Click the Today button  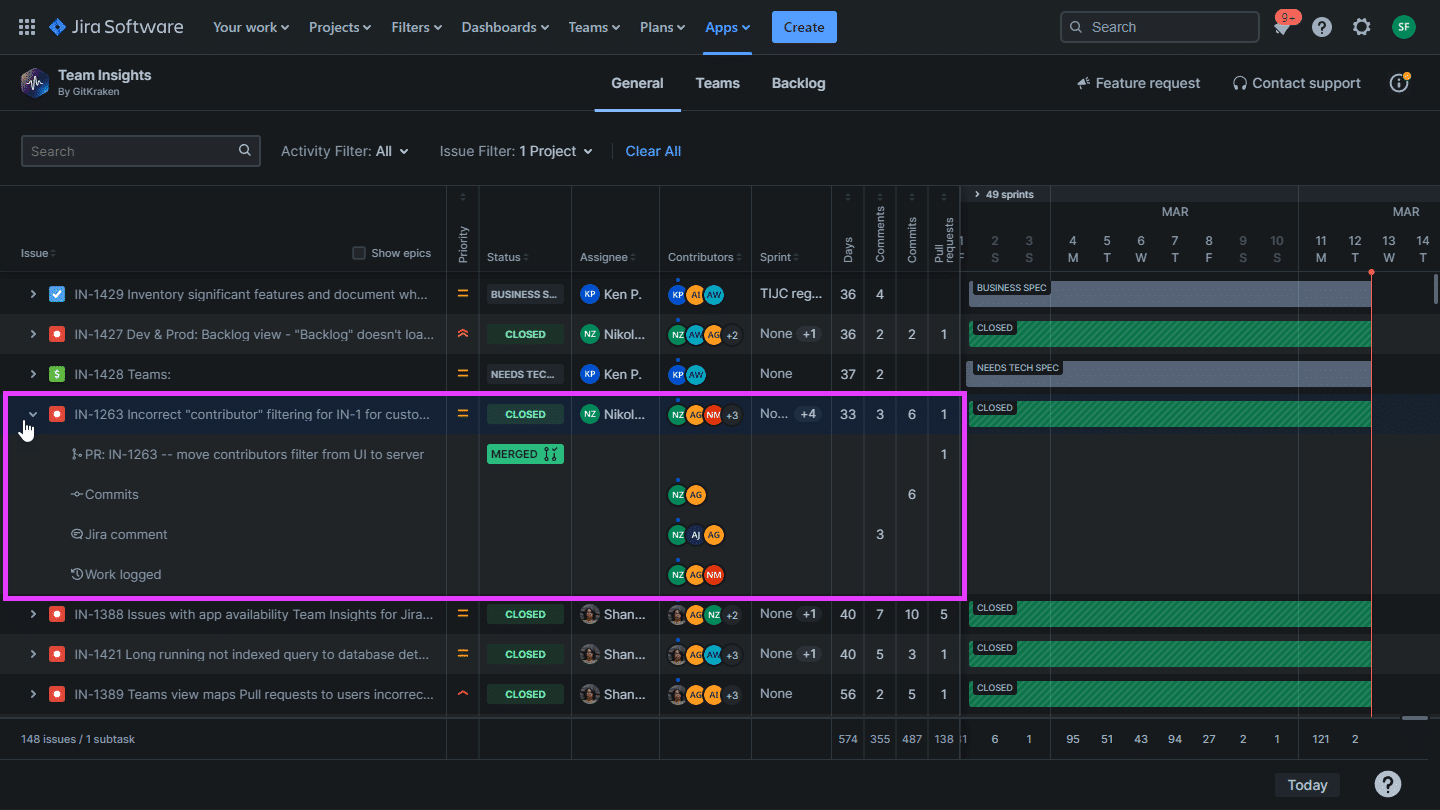click(x=1307, y=785)
